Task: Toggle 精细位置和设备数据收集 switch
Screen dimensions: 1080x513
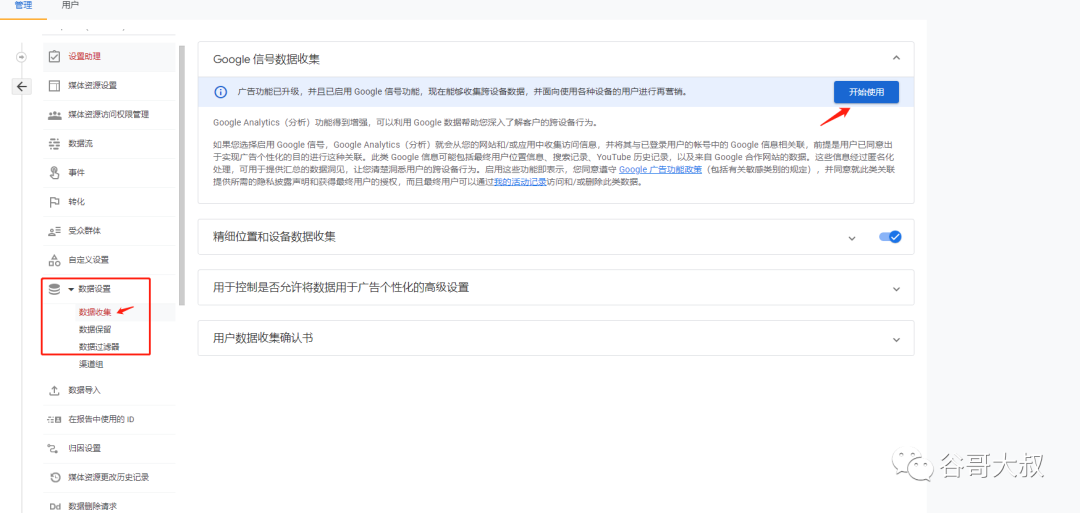Action: 891,237
